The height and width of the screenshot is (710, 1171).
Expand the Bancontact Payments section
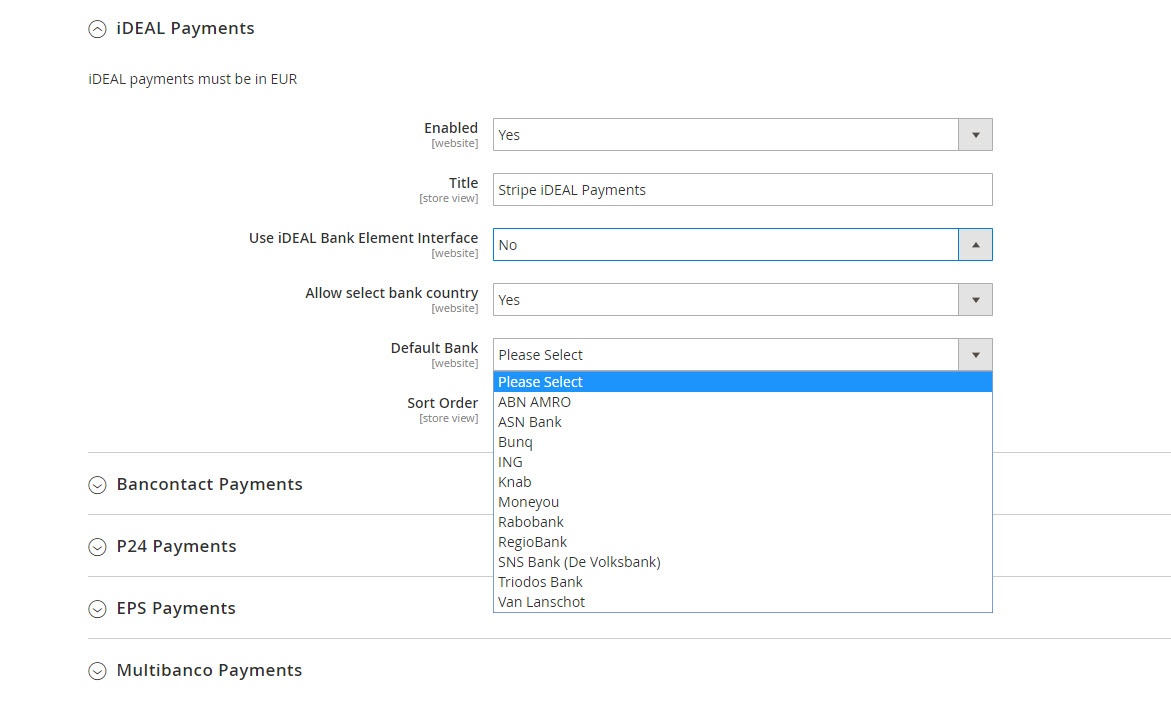(97, 484)
